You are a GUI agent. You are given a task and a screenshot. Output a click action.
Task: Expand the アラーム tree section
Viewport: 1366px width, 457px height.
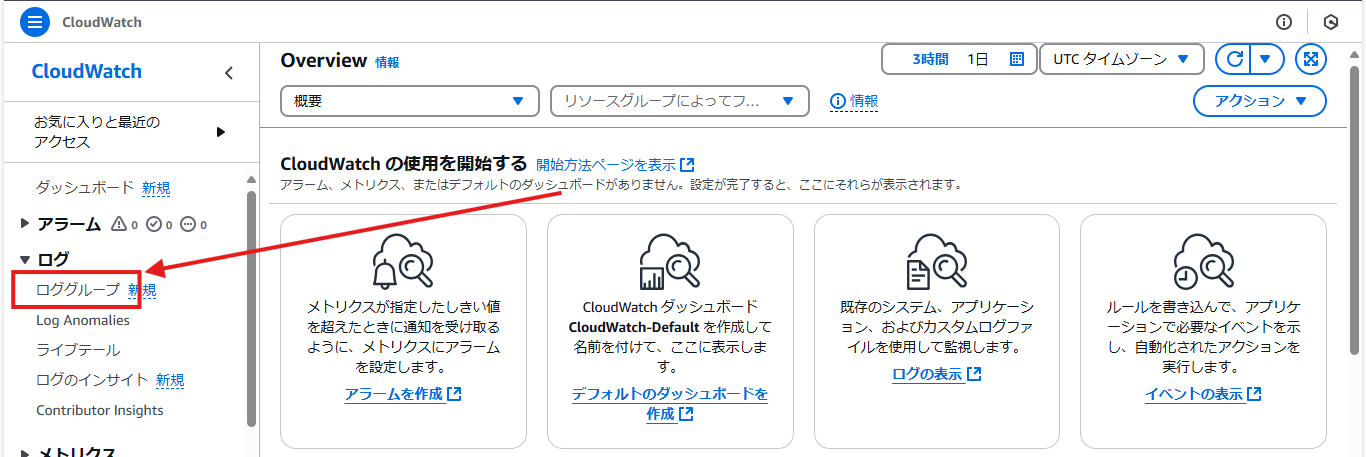point(25,224)
